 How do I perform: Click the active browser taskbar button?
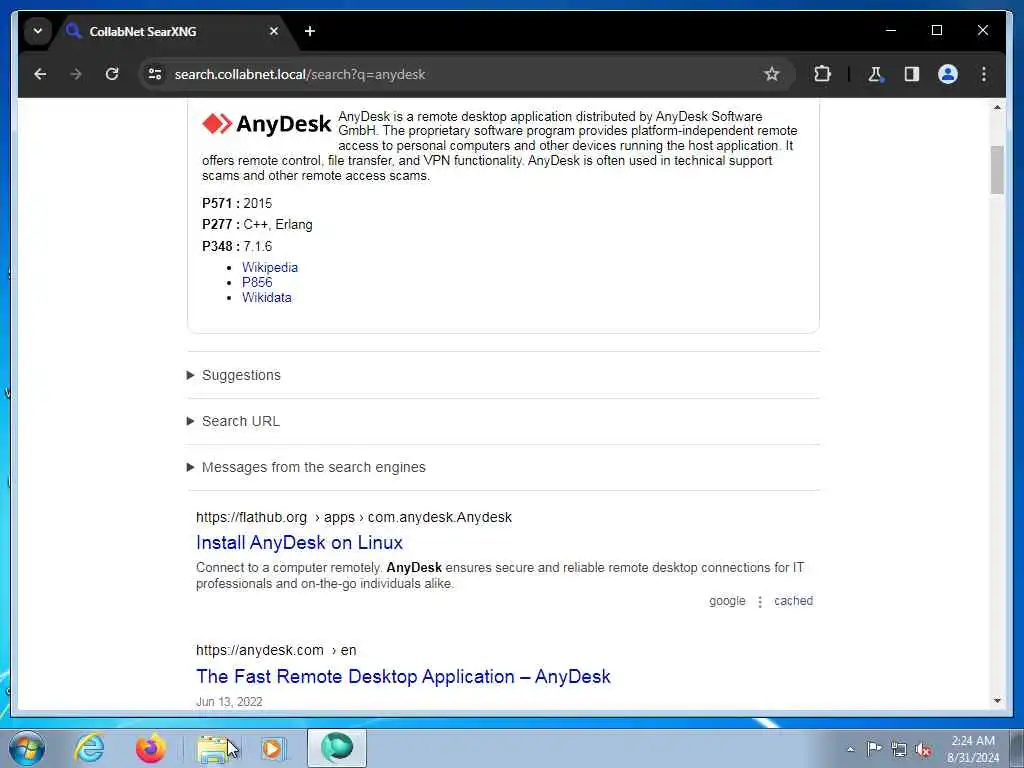tap(337, 748)
